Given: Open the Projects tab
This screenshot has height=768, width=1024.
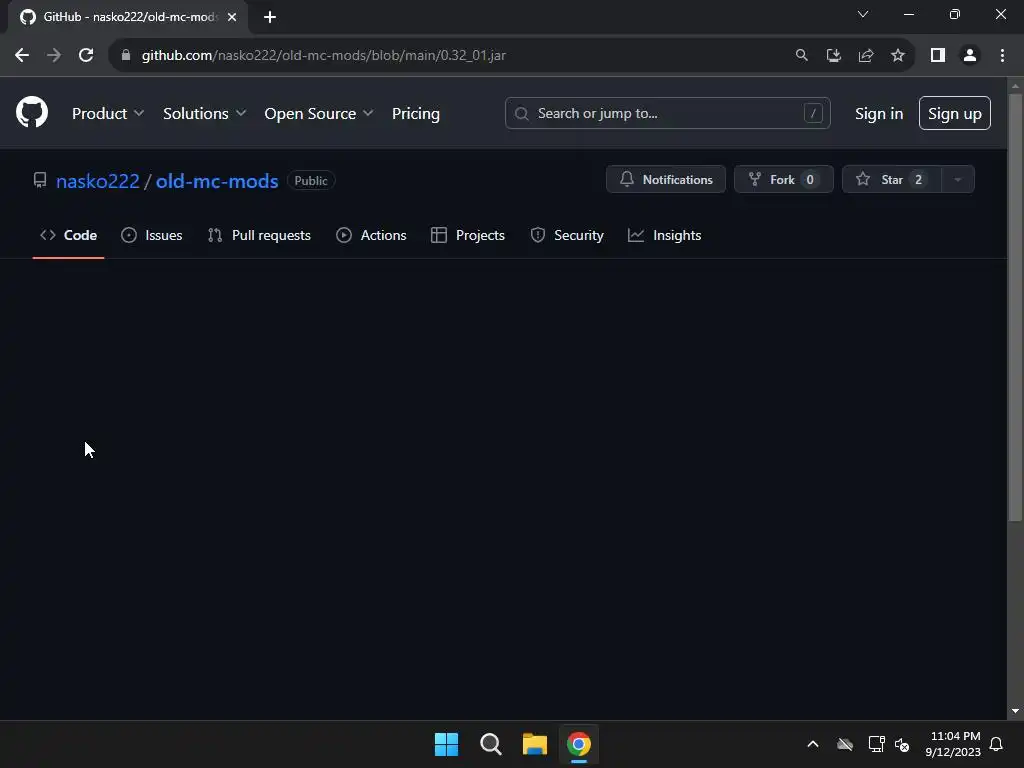Looking at the screenshot, I should [x=468, y=235].
